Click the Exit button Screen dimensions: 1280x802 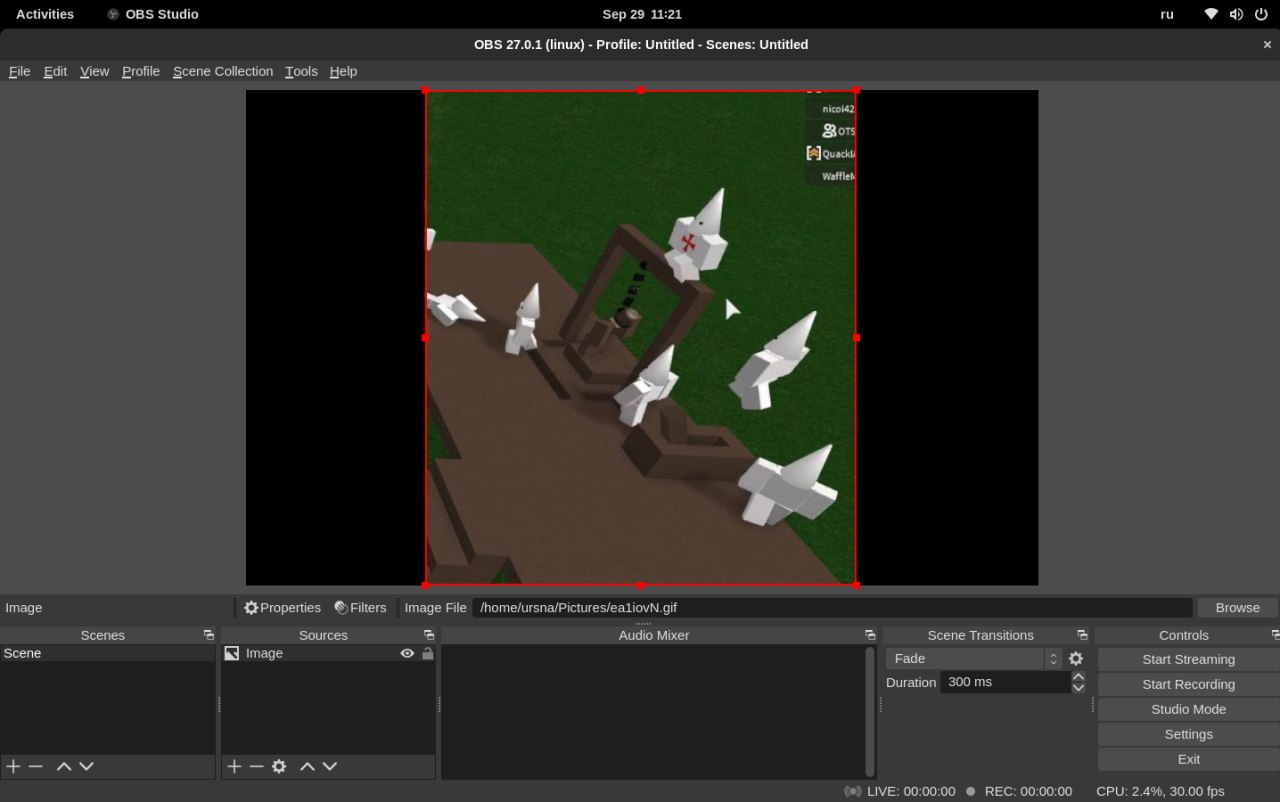pyautogui.click(x=1188, y=759)
